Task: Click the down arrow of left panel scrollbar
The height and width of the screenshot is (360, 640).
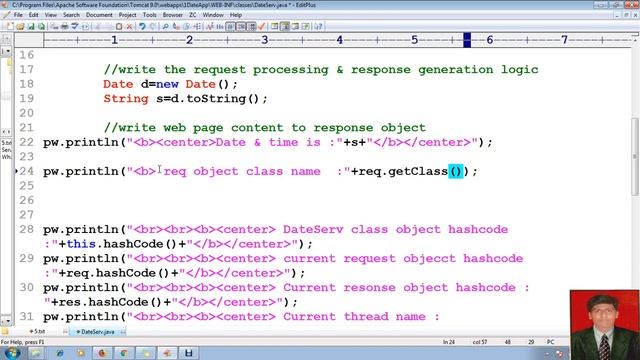Action: click(x=7, y=321)
